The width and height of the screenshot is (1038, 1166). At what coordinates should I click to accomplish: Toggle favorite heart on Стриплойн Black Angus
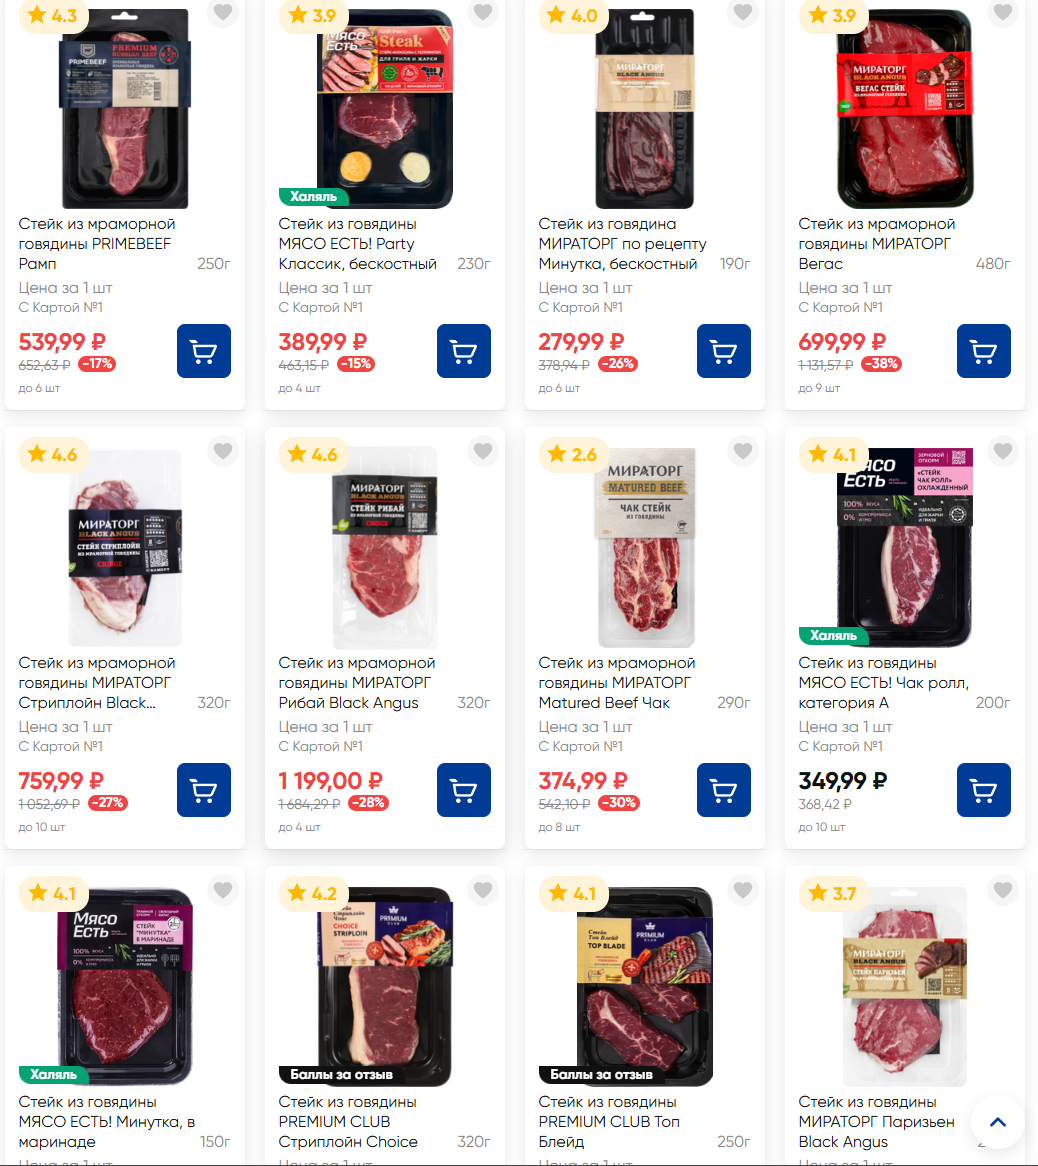[x=223, y=451]
